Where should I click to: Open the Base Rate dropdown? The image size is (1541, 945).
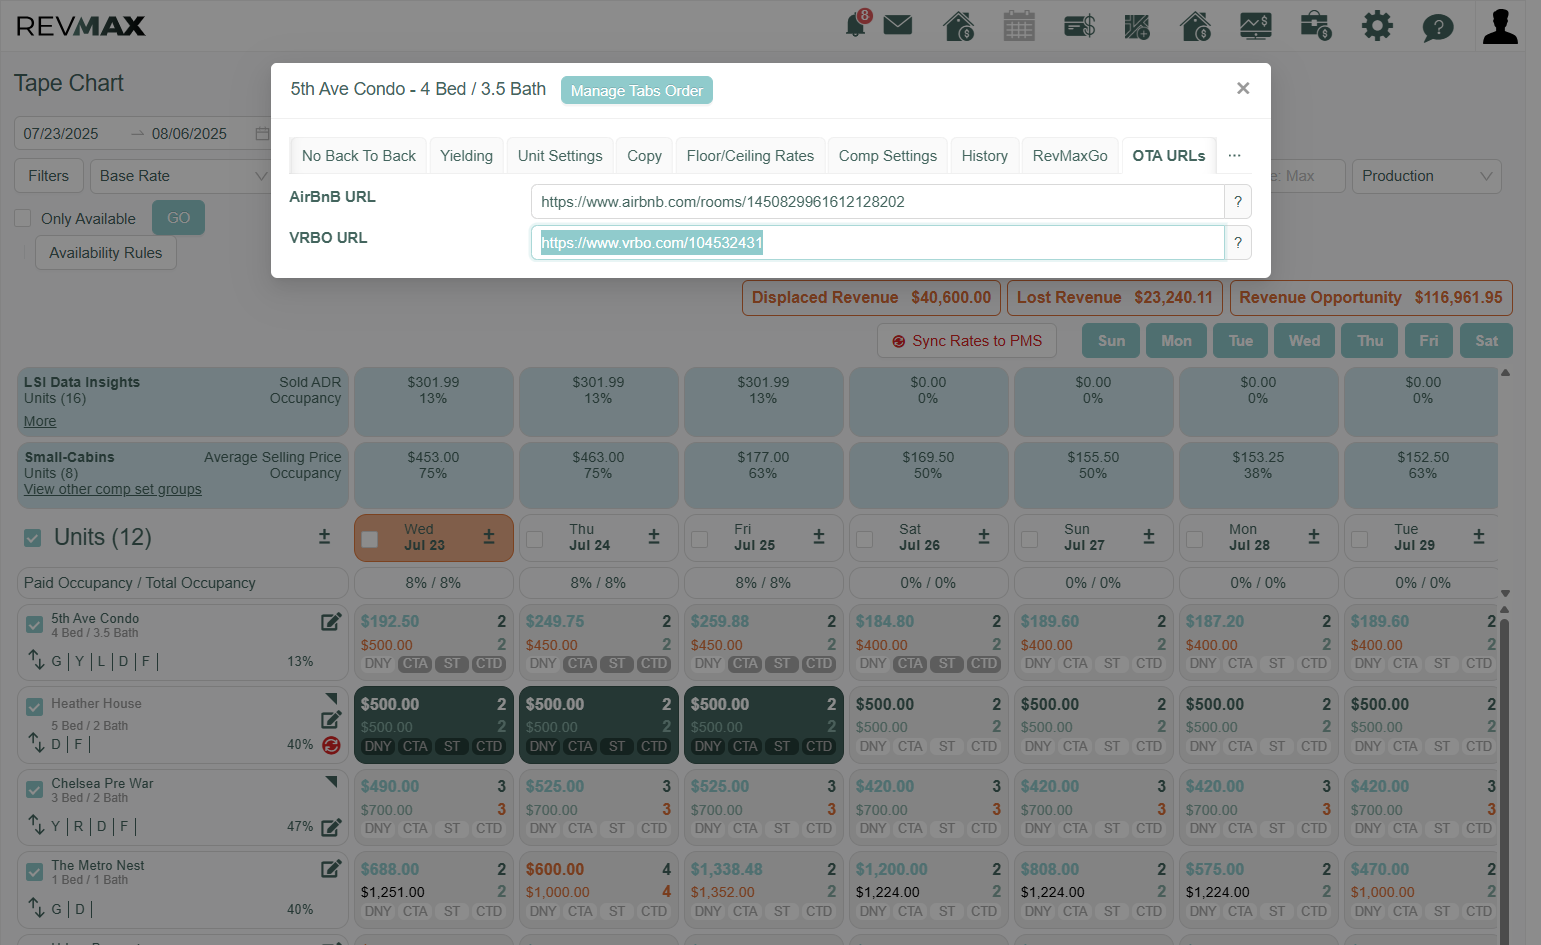183,176
